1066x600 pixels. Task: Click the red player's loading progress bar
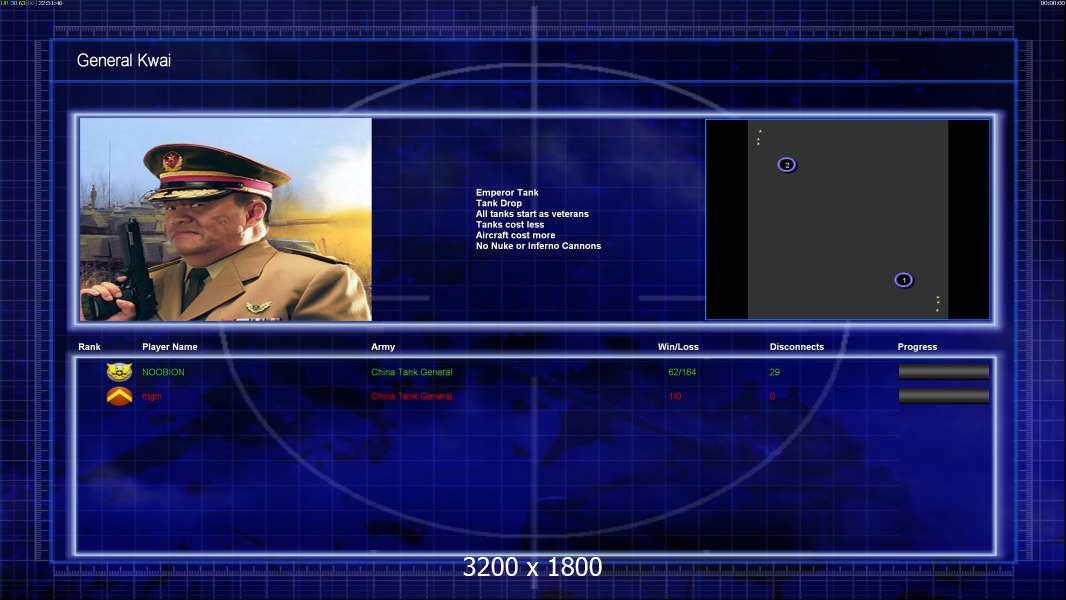point(944,396)
